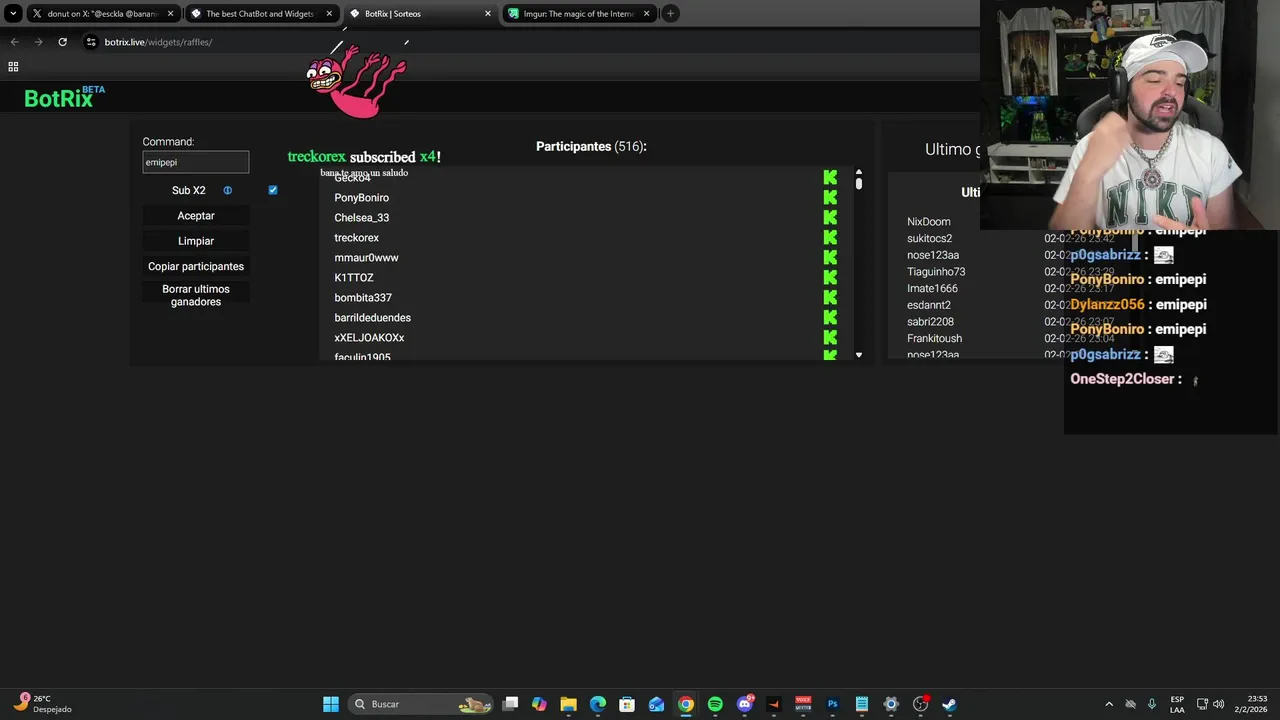
Task: Click winner NixDoom in last winners list
Action: (x=929, y=222)
